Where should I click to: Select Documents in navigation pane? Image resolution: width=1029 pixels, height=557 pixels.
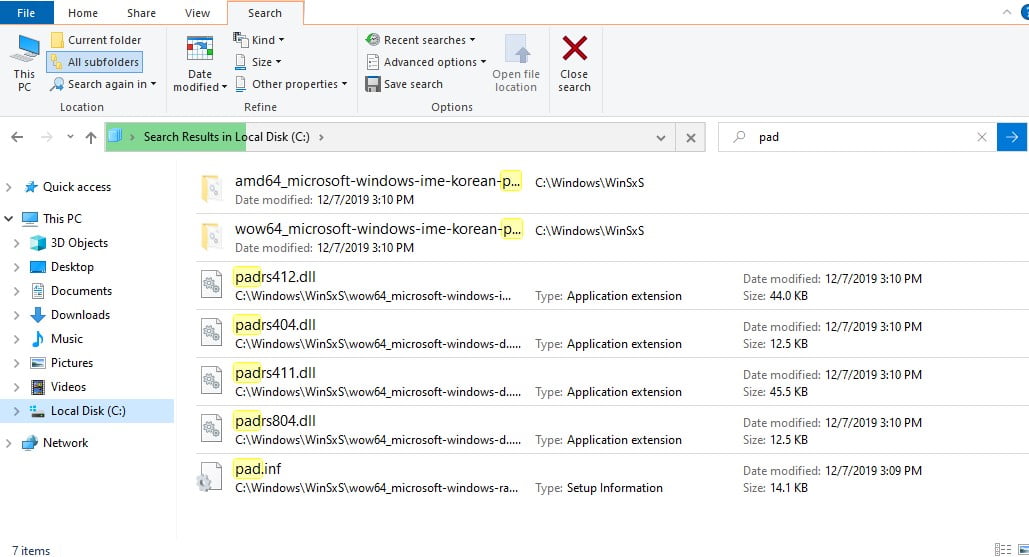tap(81, 291)
